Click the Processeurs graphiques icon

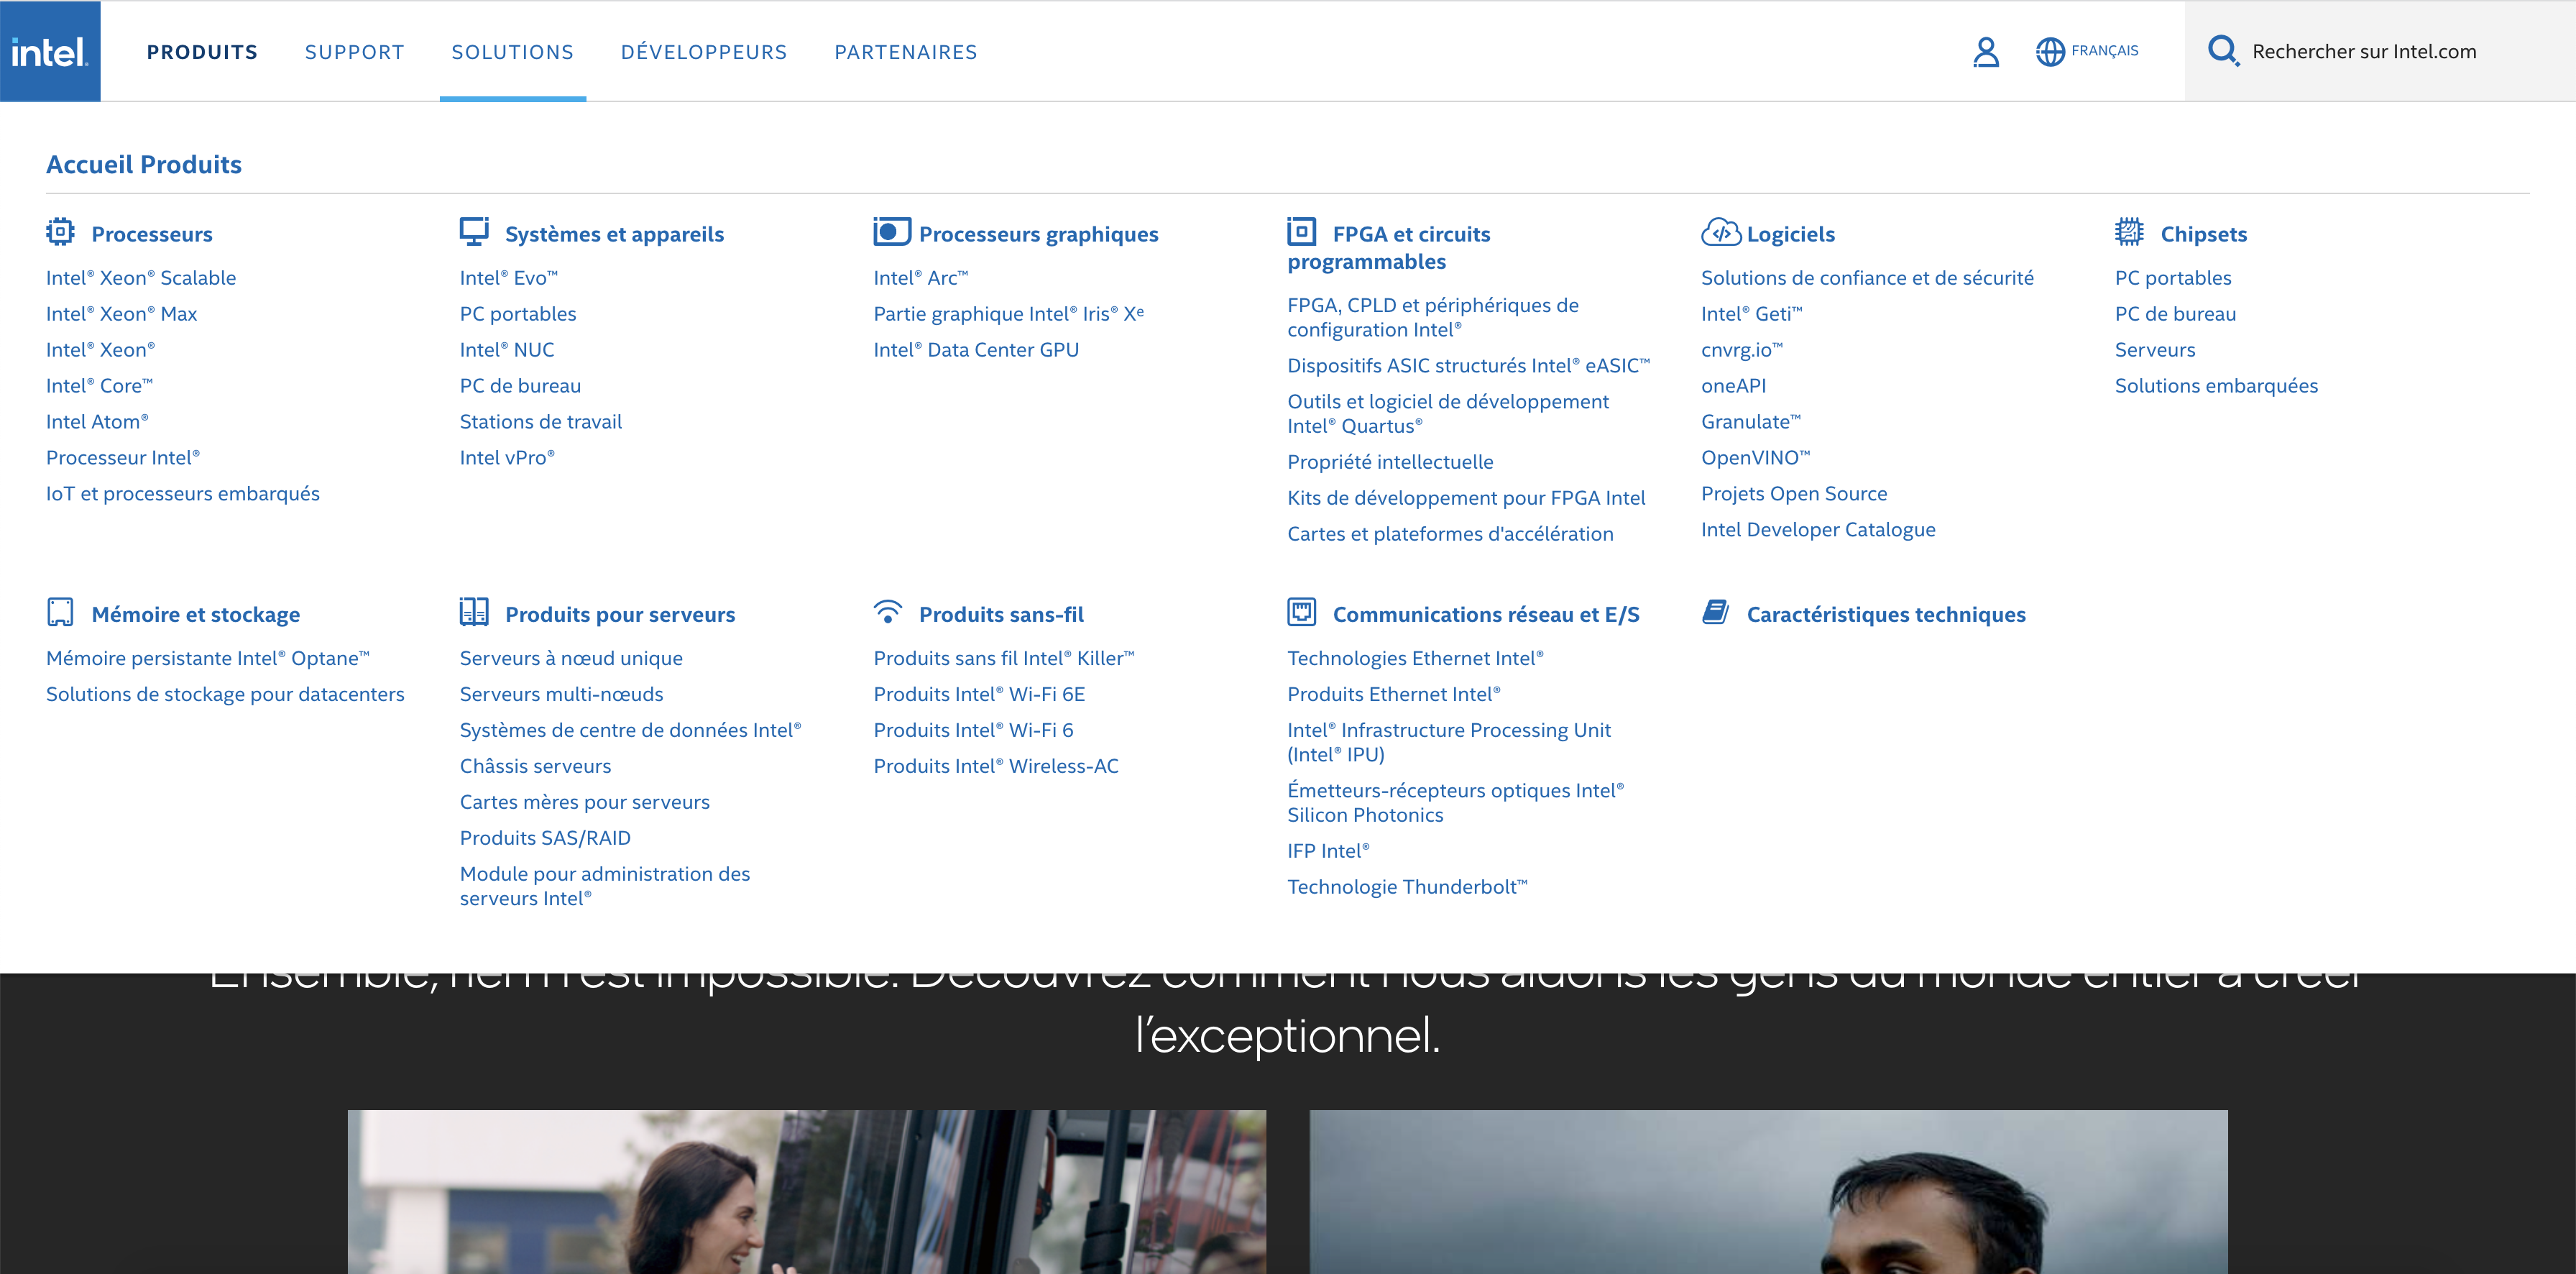point(892,232)
